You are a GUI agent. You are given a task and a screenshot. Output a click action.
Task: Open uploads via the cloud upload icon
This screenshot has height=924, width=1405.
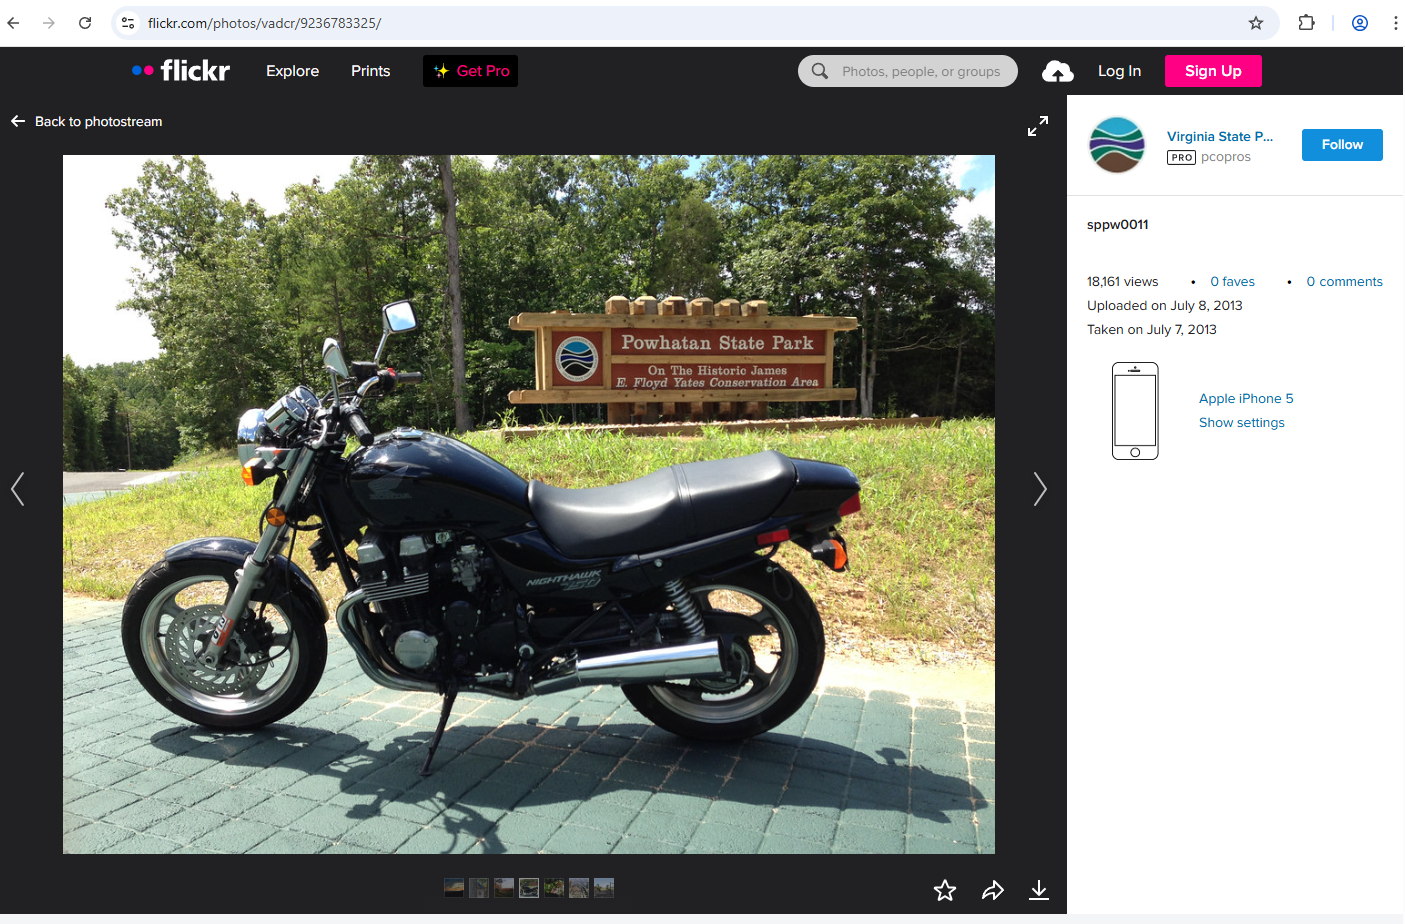tap(1057, 70)
